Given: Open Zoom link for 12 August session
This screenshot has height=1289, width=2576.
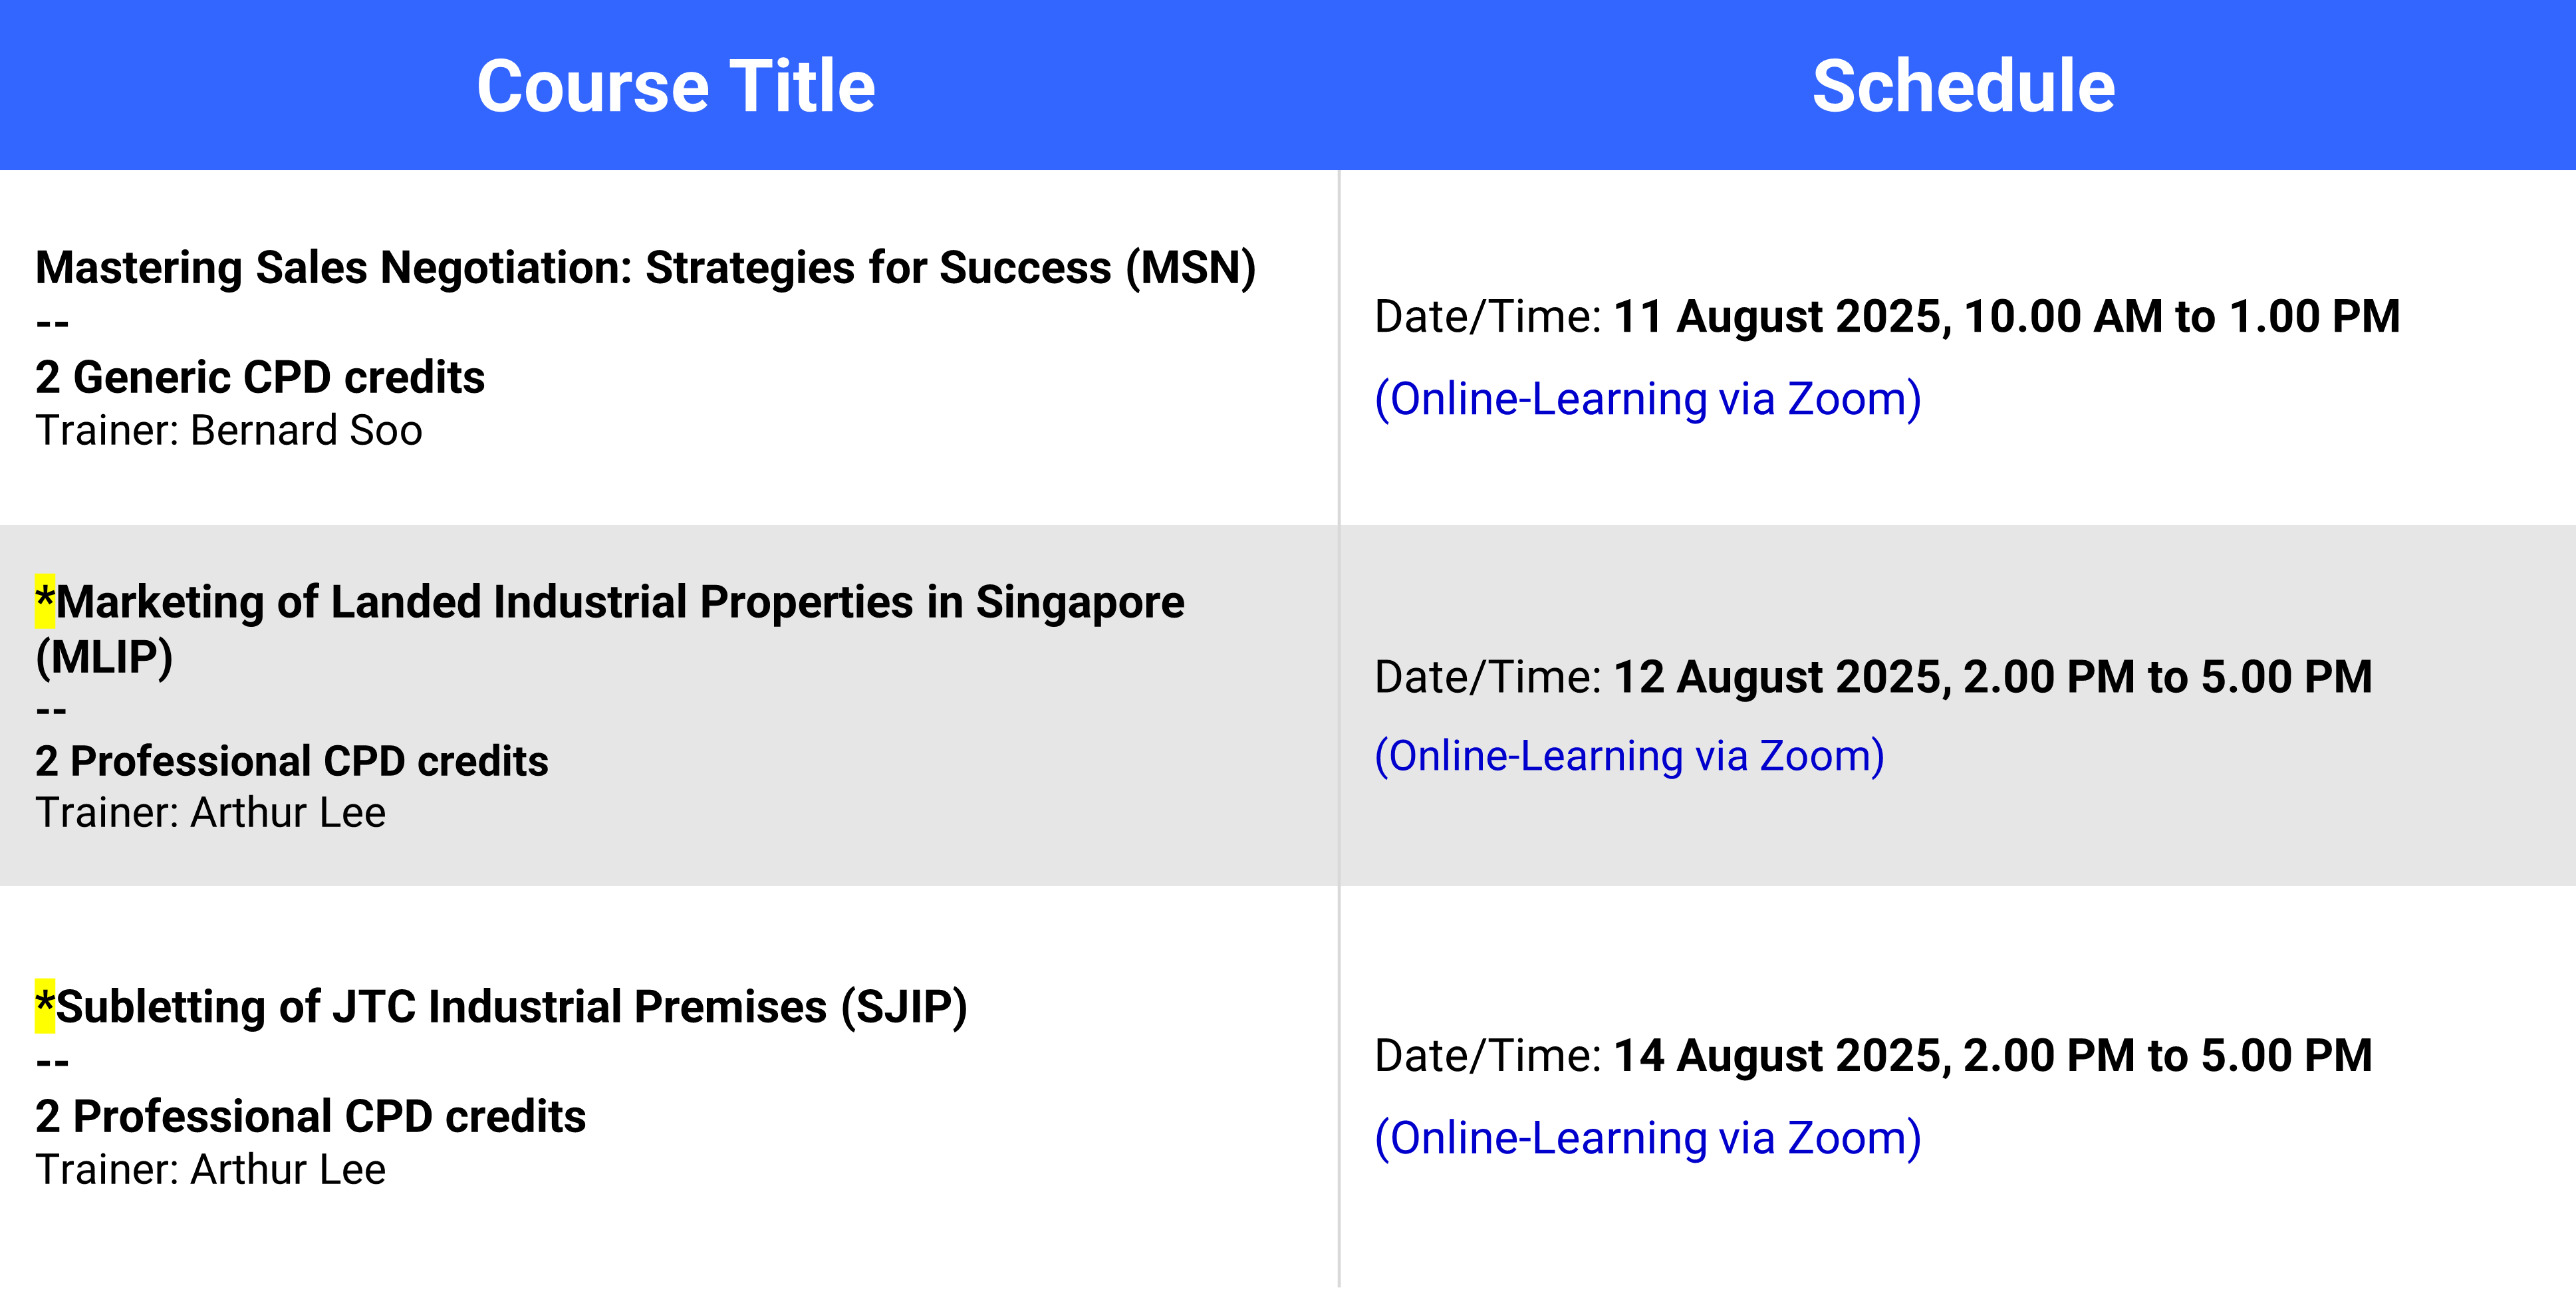Looking at the screenshot, I should [x=1630, y=756].
